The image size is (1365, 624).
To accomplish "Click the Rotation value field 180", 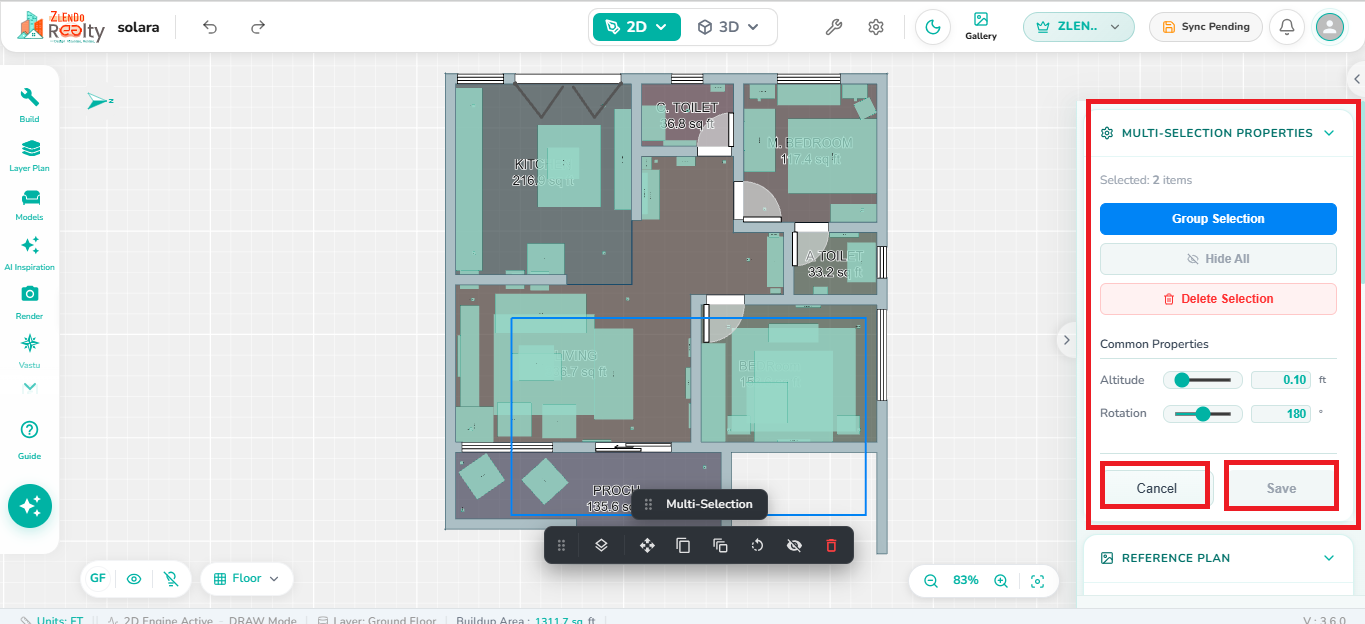I will point(1281,413).
